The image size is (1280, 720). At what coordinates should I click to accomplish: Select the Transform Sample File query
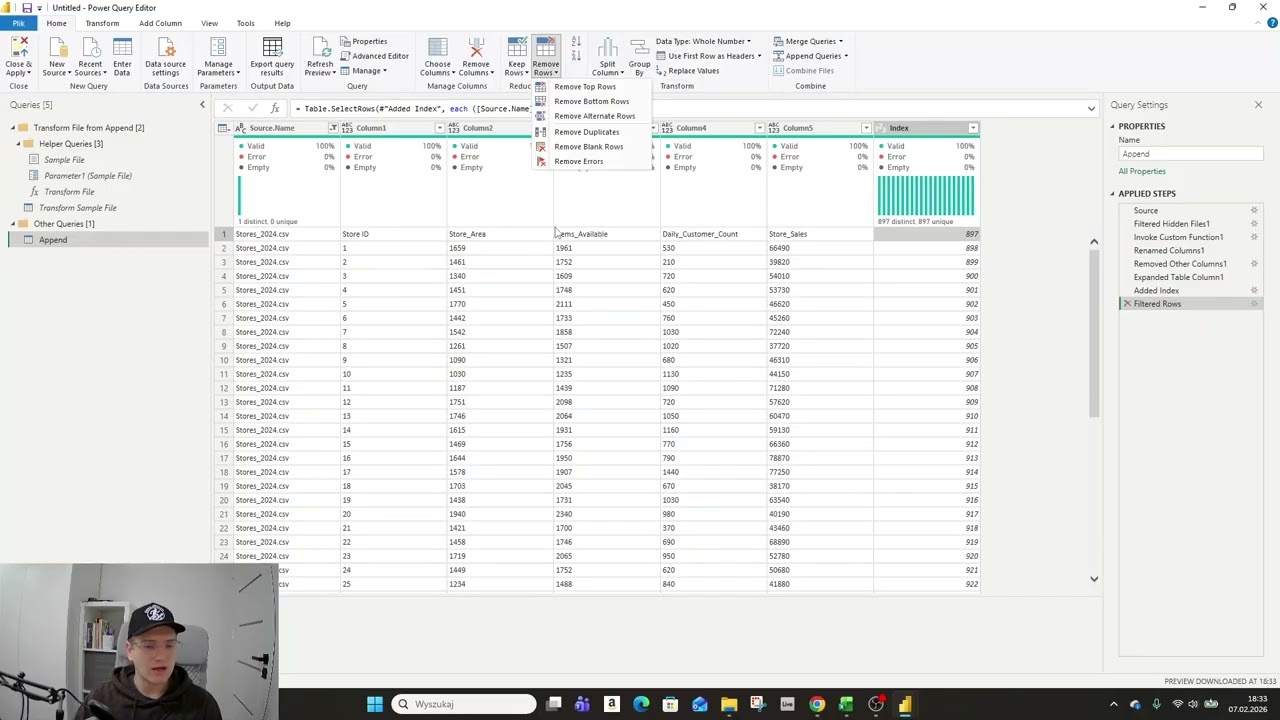(77, 208)
